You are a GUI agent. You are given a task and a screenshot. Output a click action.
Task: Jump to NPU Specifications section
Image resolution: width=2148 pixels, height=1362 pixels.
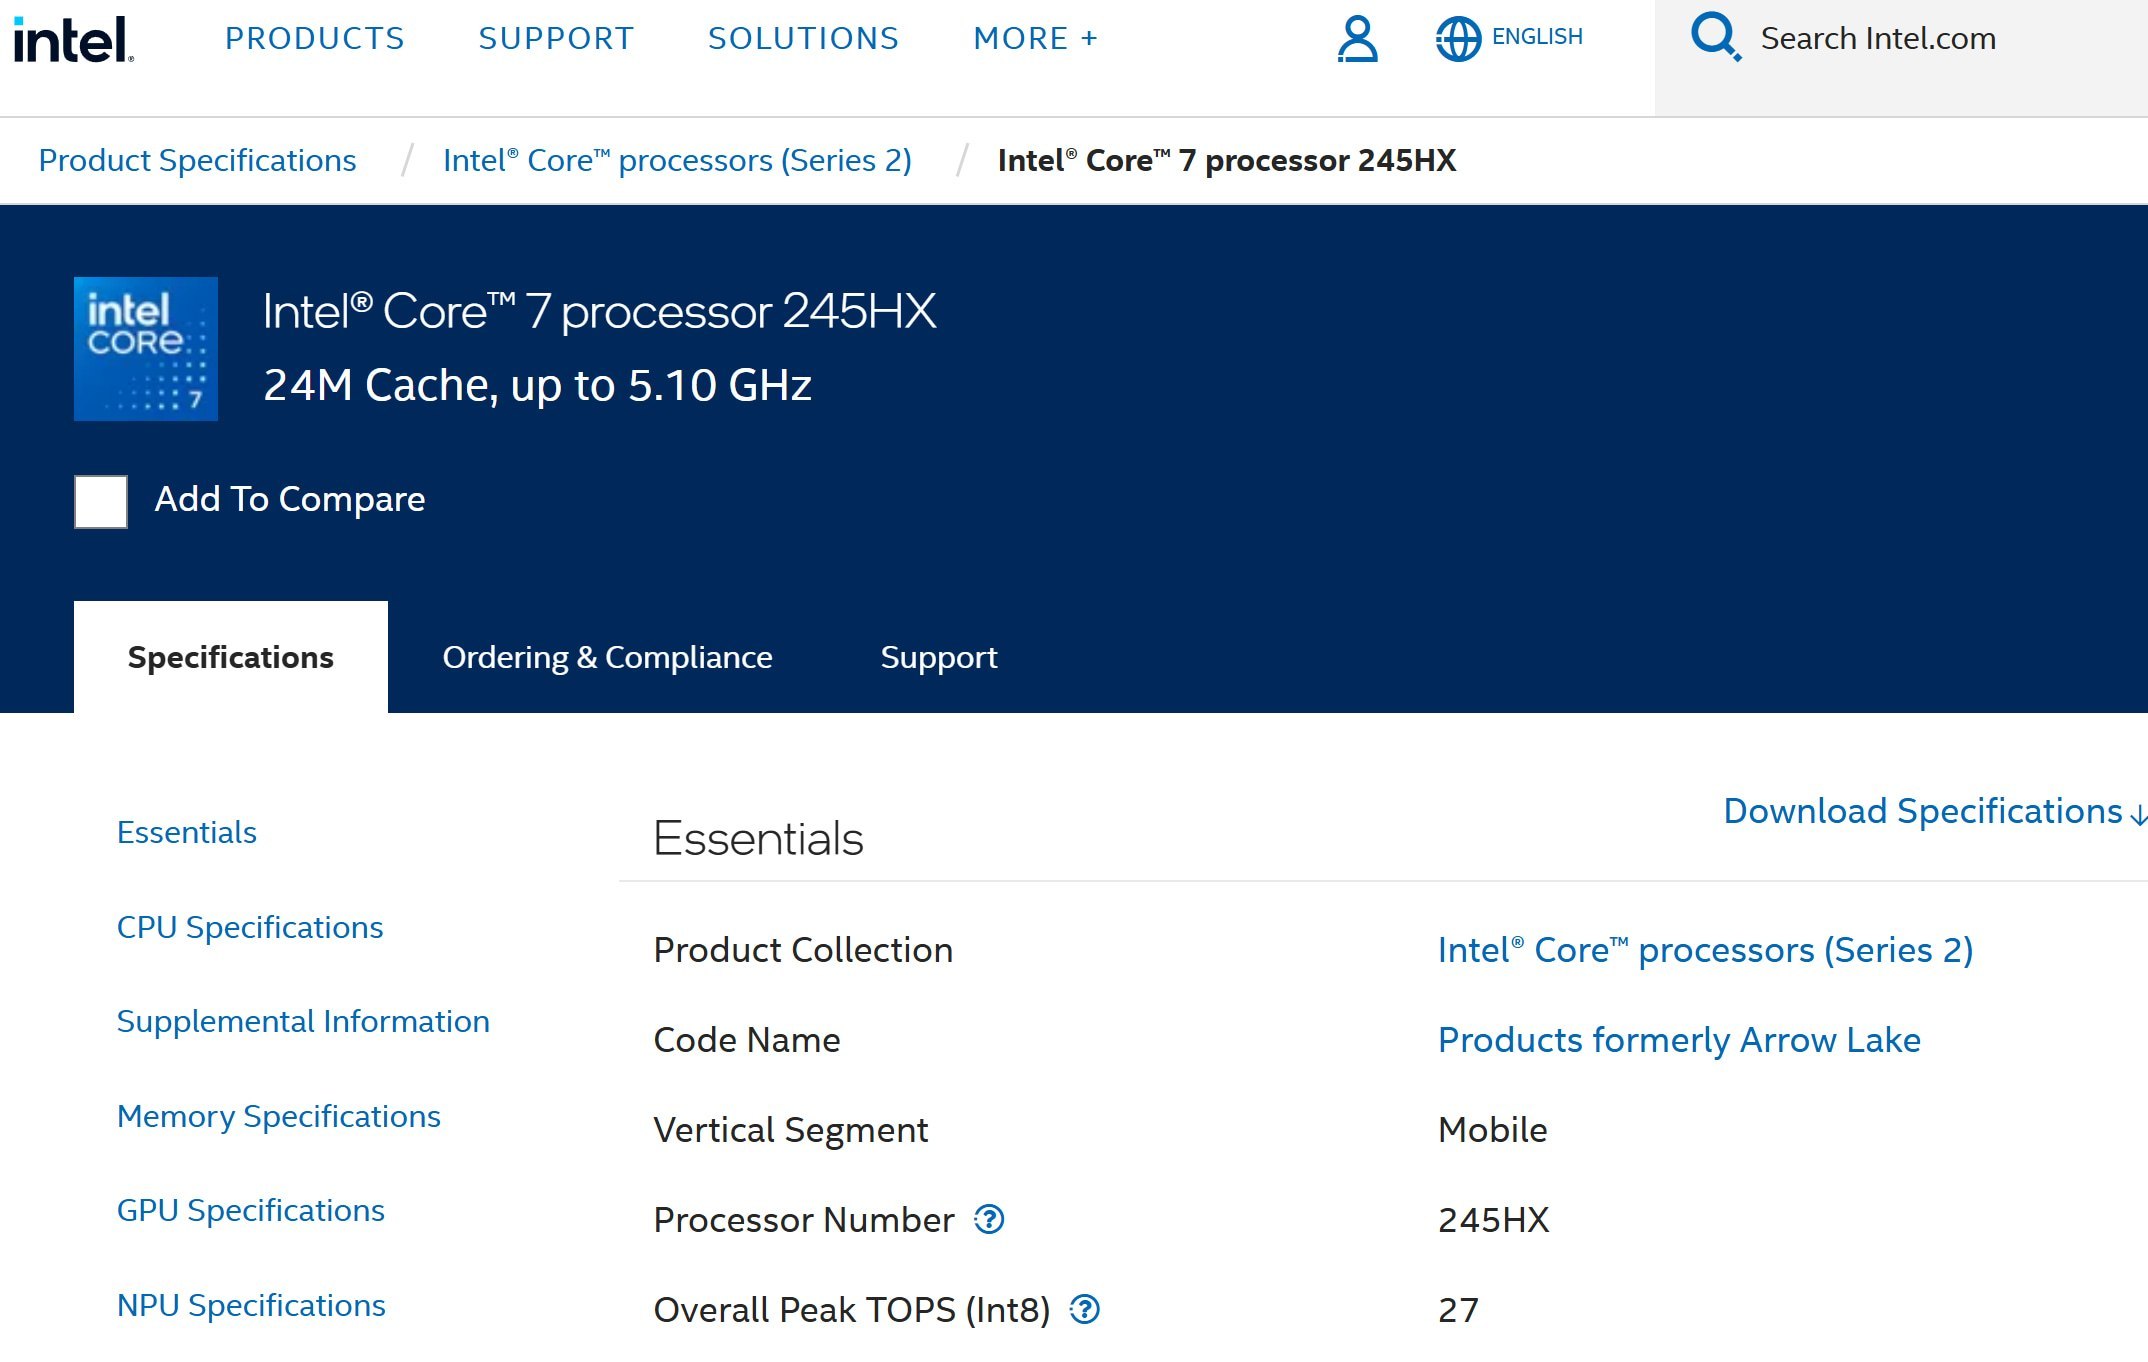[x=250, y=1305]
